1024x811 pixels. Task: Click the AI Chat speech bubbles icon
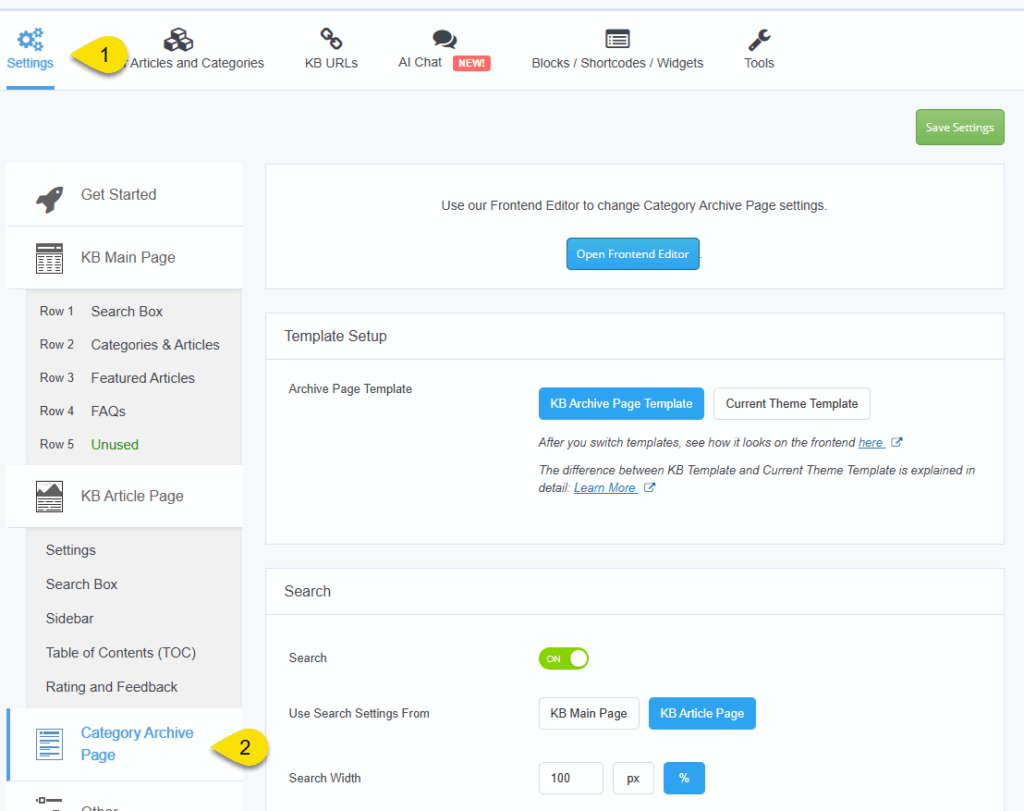(444, 39)
